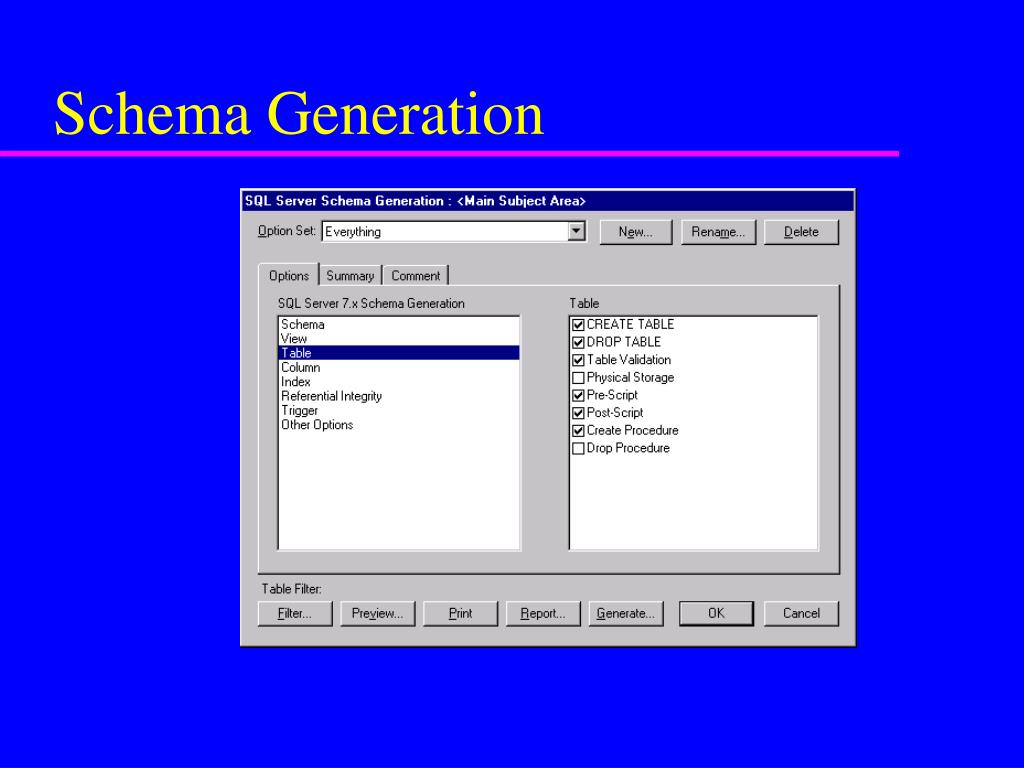Open the table Filter... dialog
Image resolution: width=1024 pixels, height=768 pixels.
[x=295, y=613]
